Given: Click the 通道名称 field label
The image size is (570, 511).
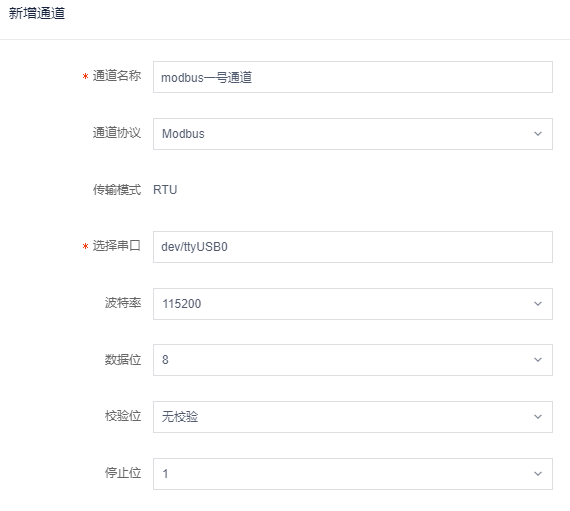Looking at the screenshot, I should coord(117,76).
